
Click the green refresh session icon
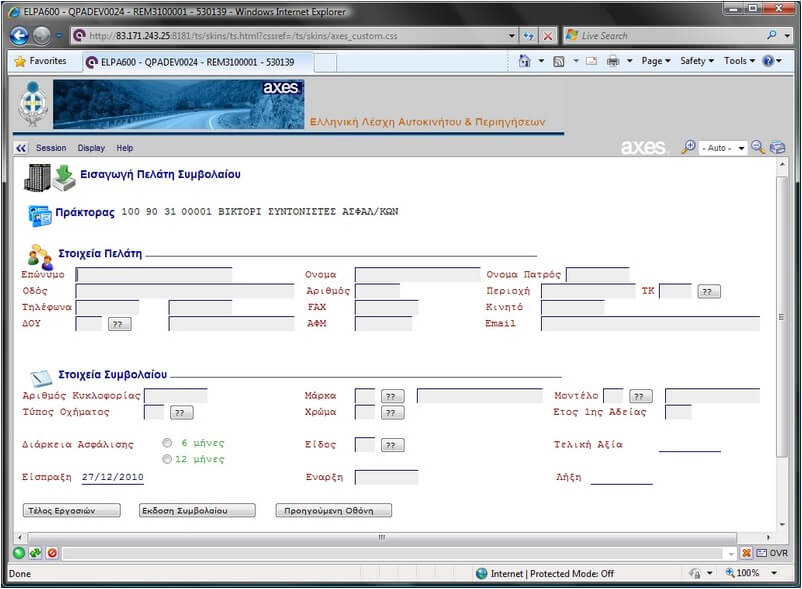point(35,553)
